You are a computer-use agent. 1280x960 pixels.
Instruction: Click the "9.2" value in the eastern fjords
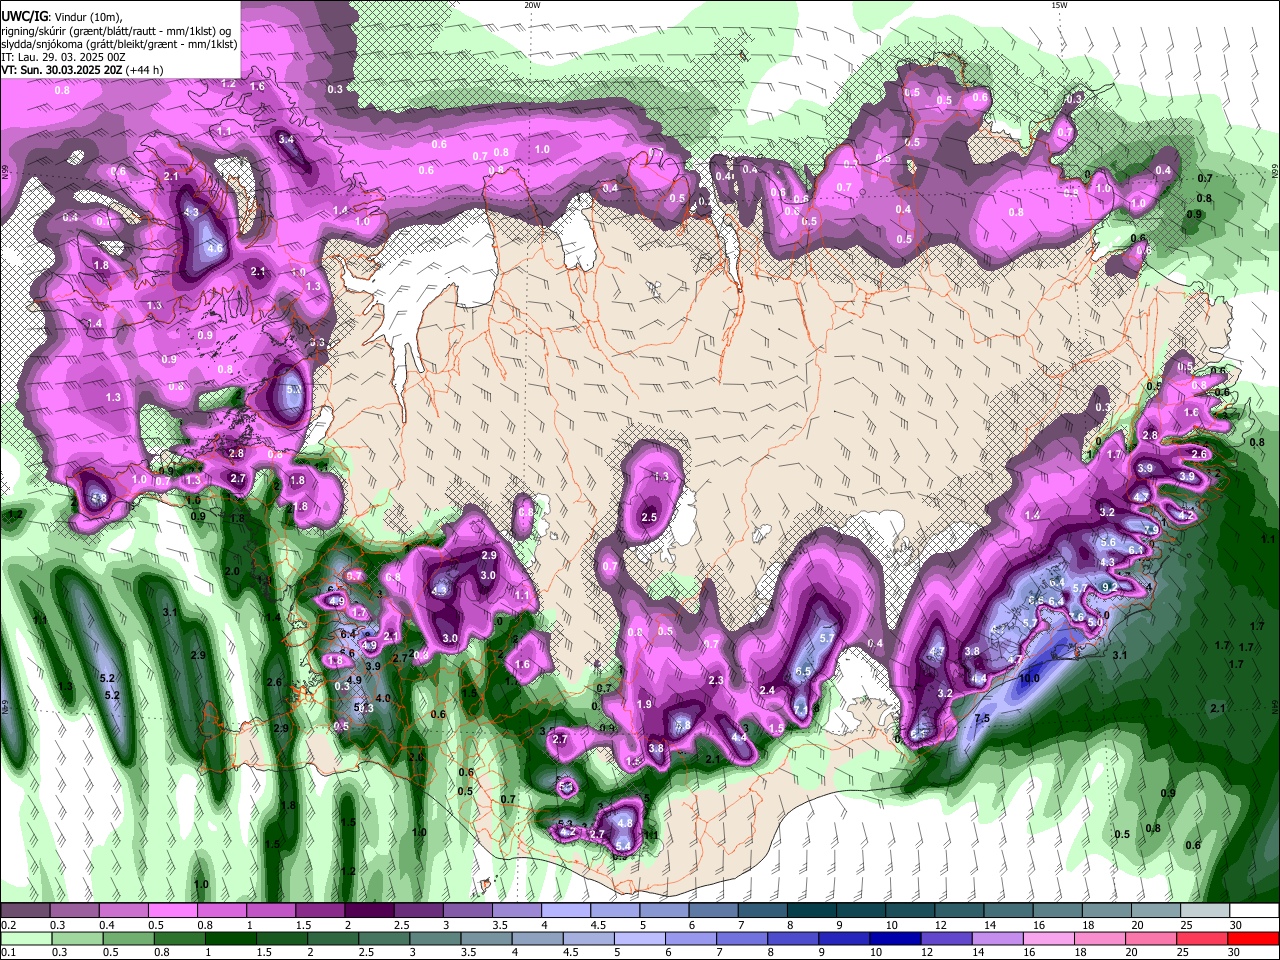1109,587
